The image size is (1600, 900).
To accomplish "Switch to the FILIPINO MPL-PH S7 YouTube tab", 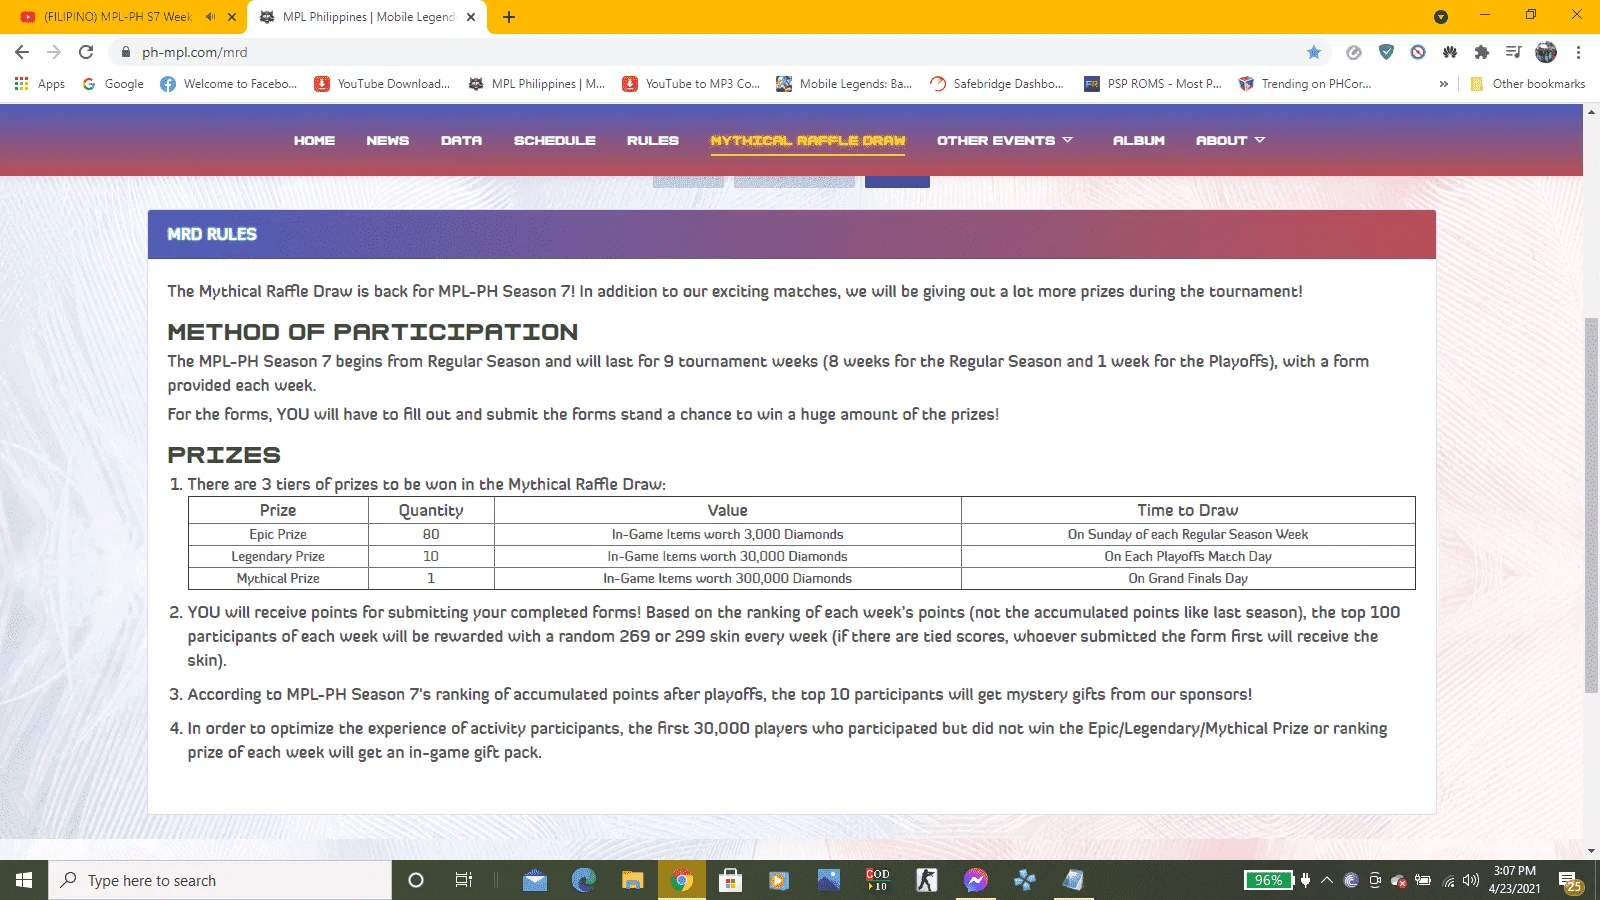I will (x=120, y=17).
